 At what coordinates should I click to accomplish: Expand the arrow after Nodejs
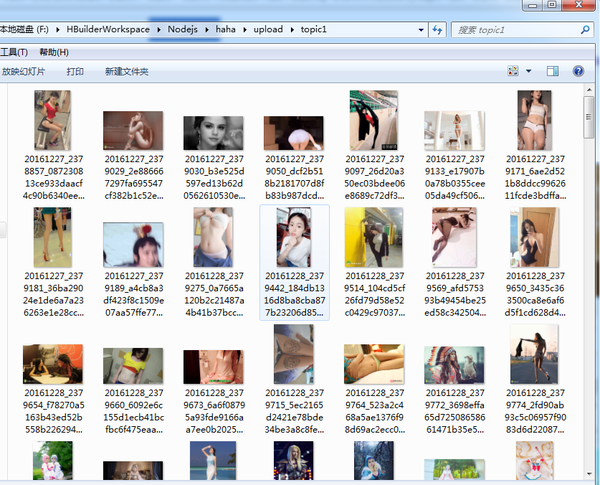[207, 29]
